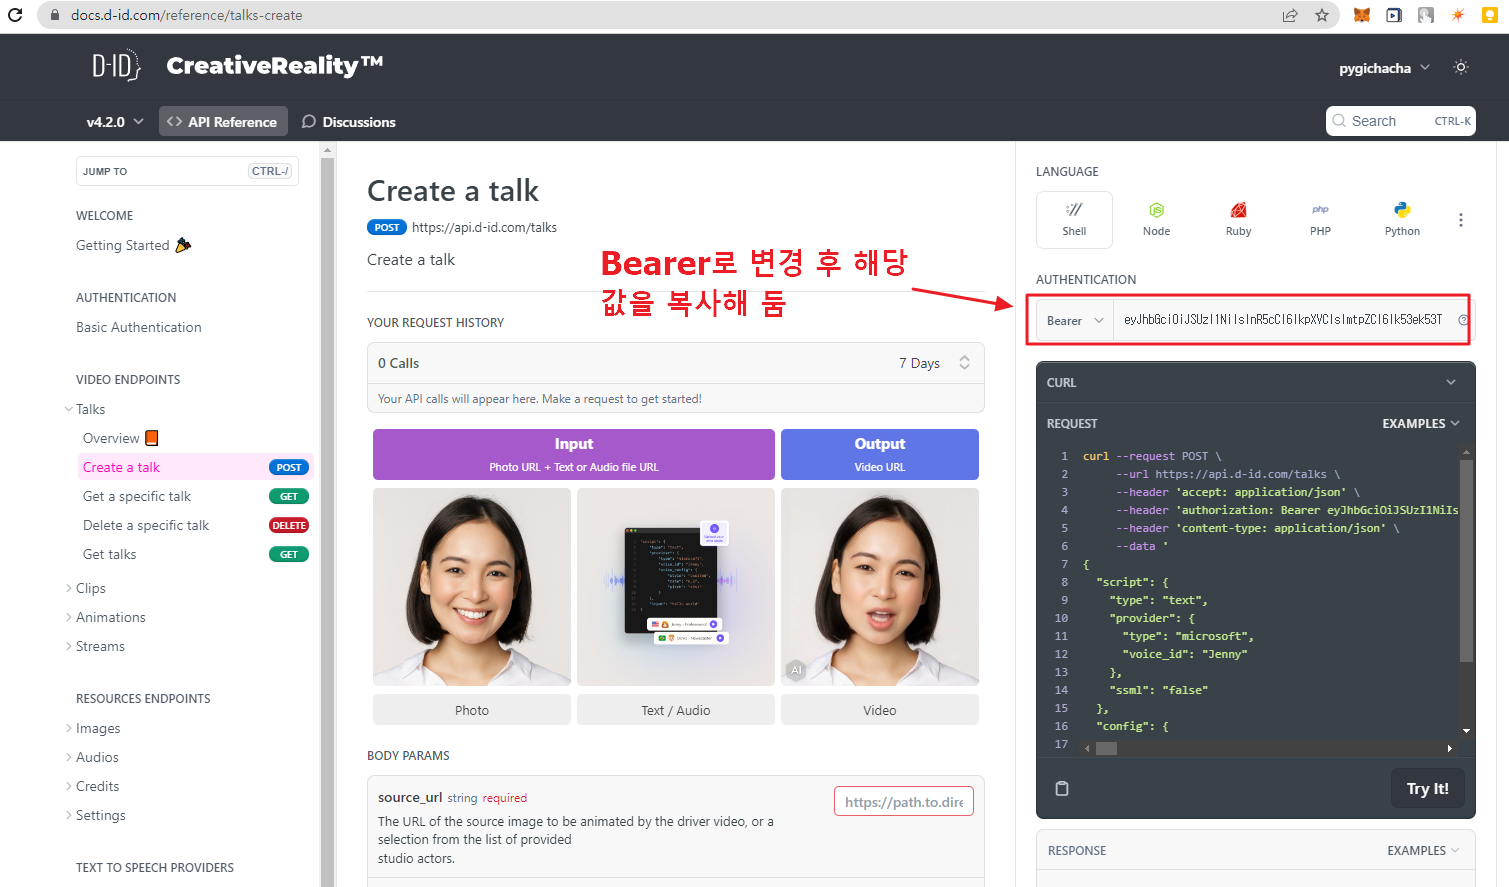Open the response EXAMPLES dropdown

click(x=1423, y=850)
